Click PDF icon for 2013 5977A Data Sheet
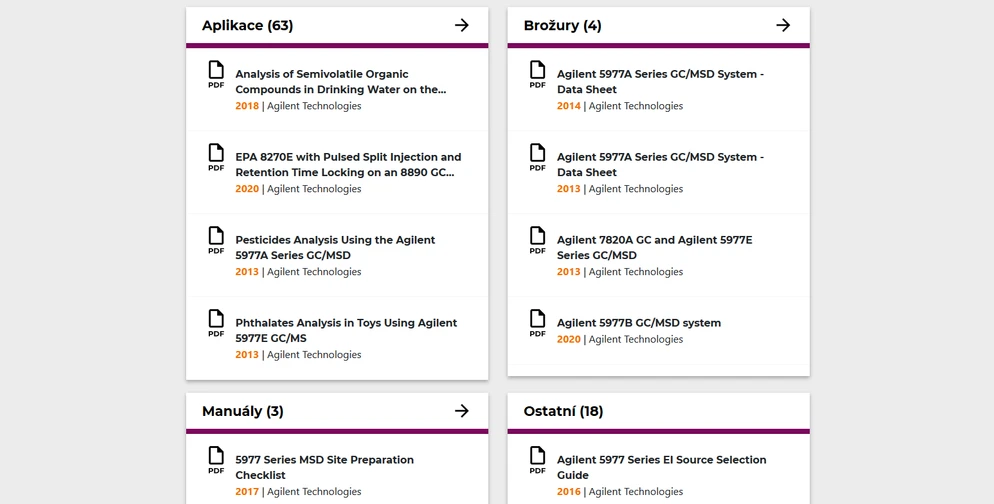This screenshot has width=994, height=504. coord(538,158)
